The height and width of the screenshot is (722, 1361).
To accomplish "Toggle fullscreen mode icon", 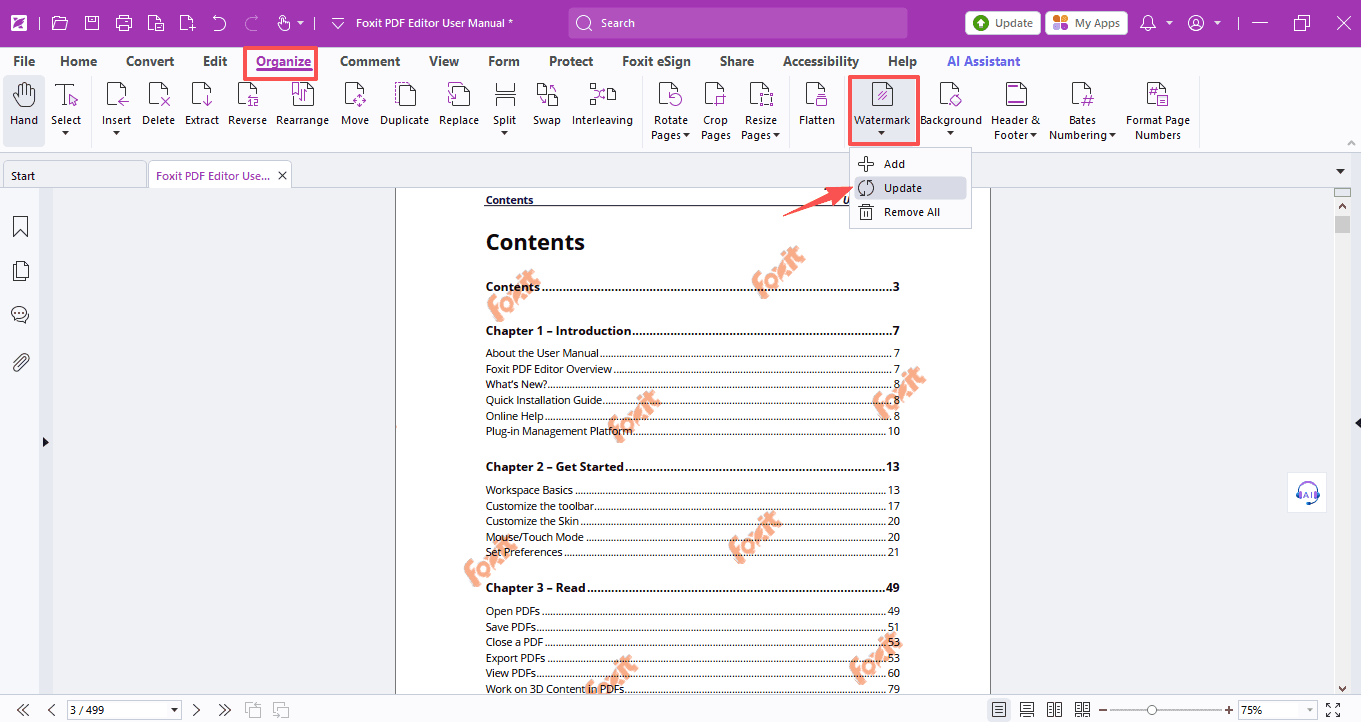I will (x=1332, y=710).
